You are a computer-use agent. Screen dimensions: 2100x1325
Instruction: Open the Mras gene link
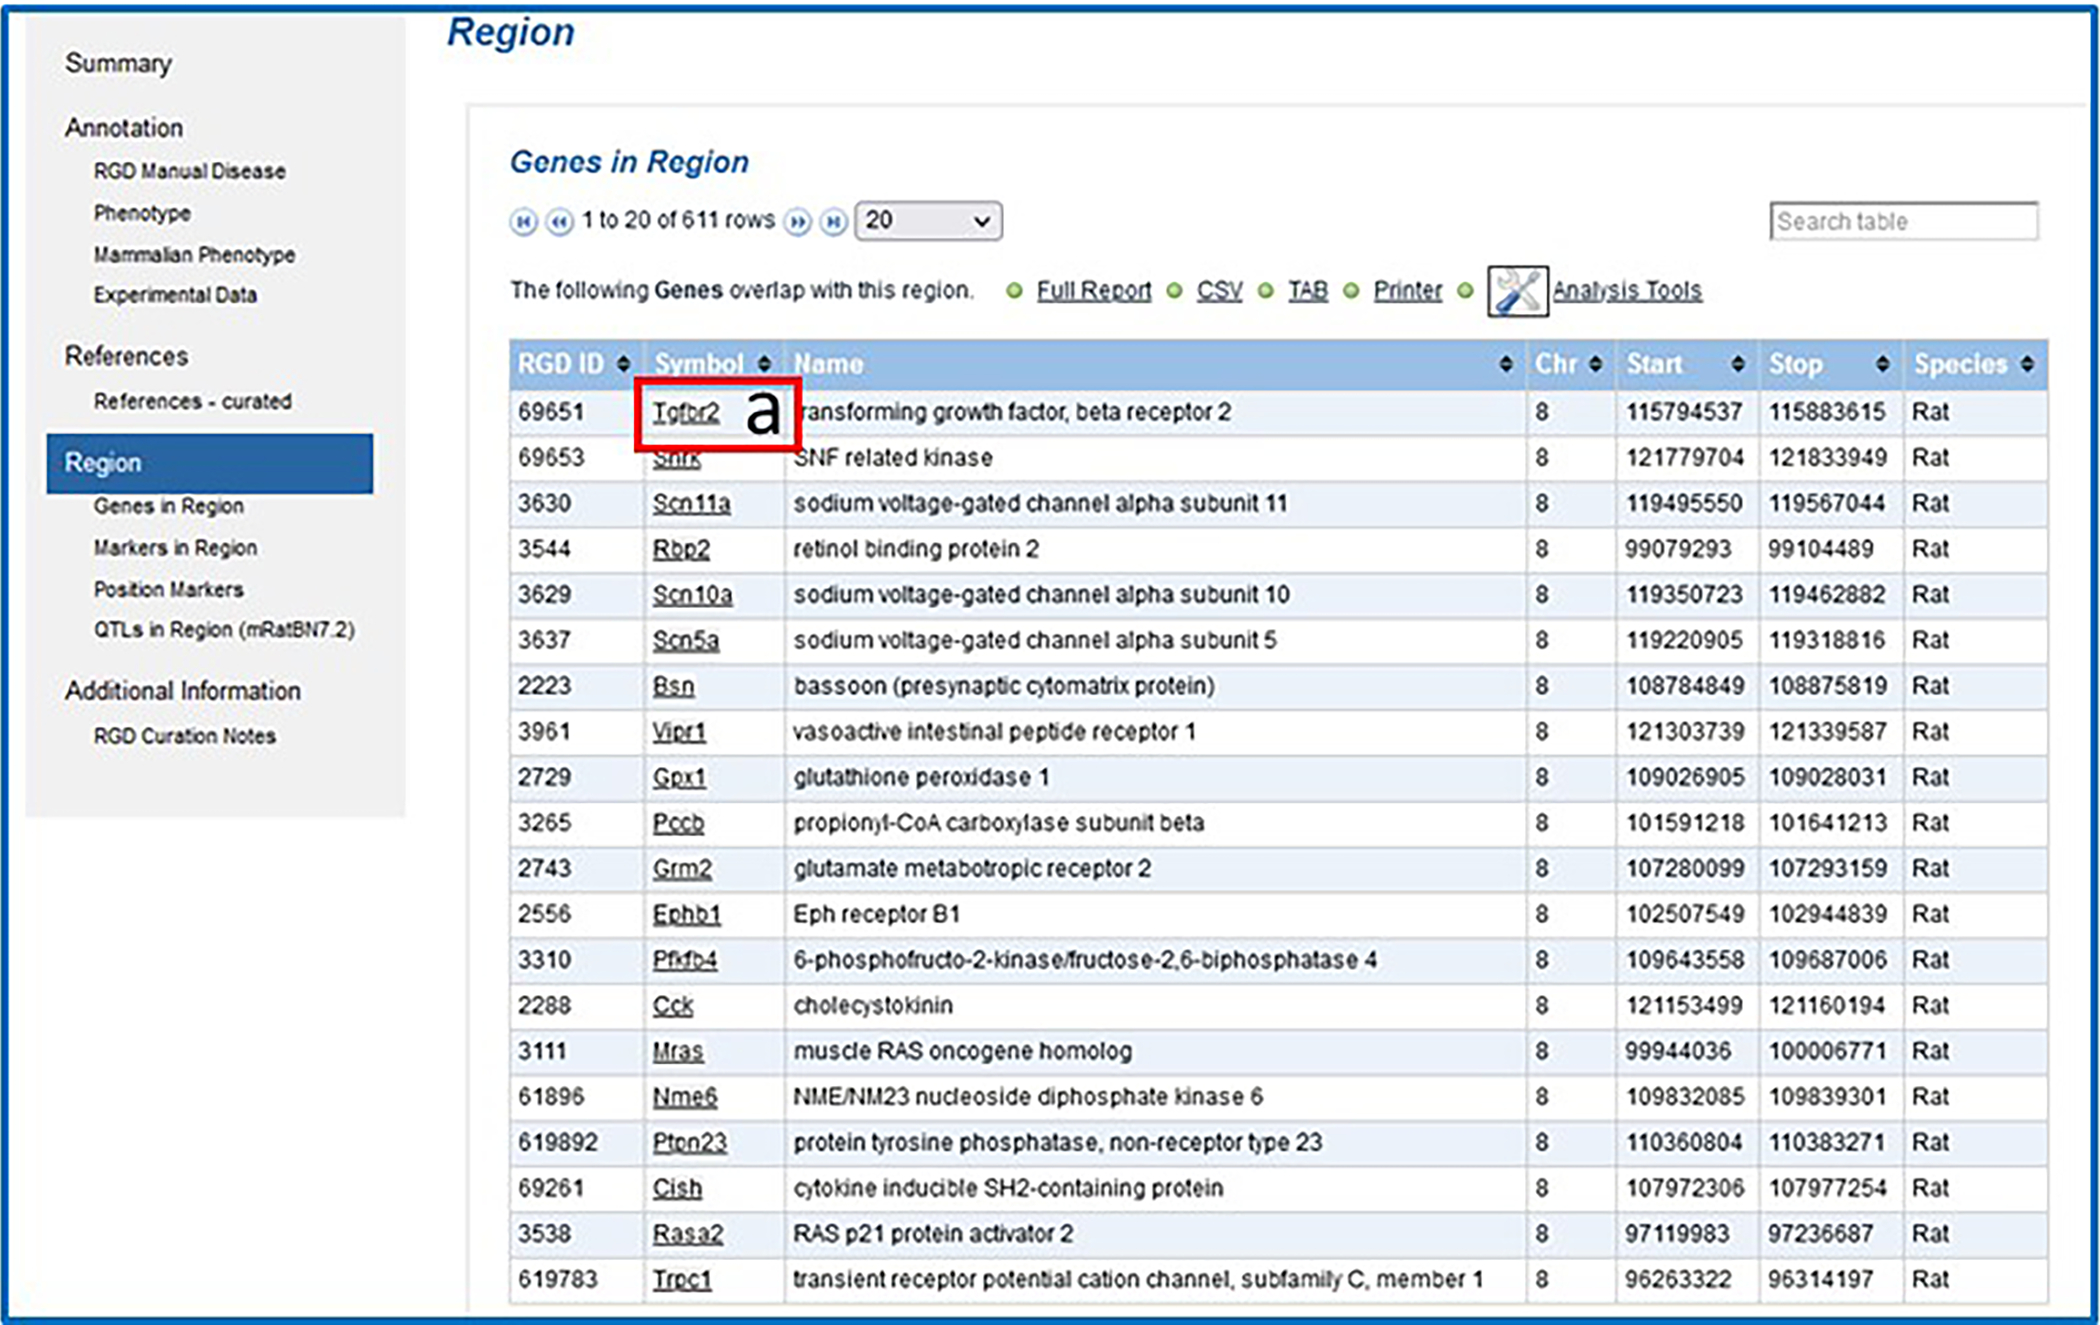(678, 1052)
